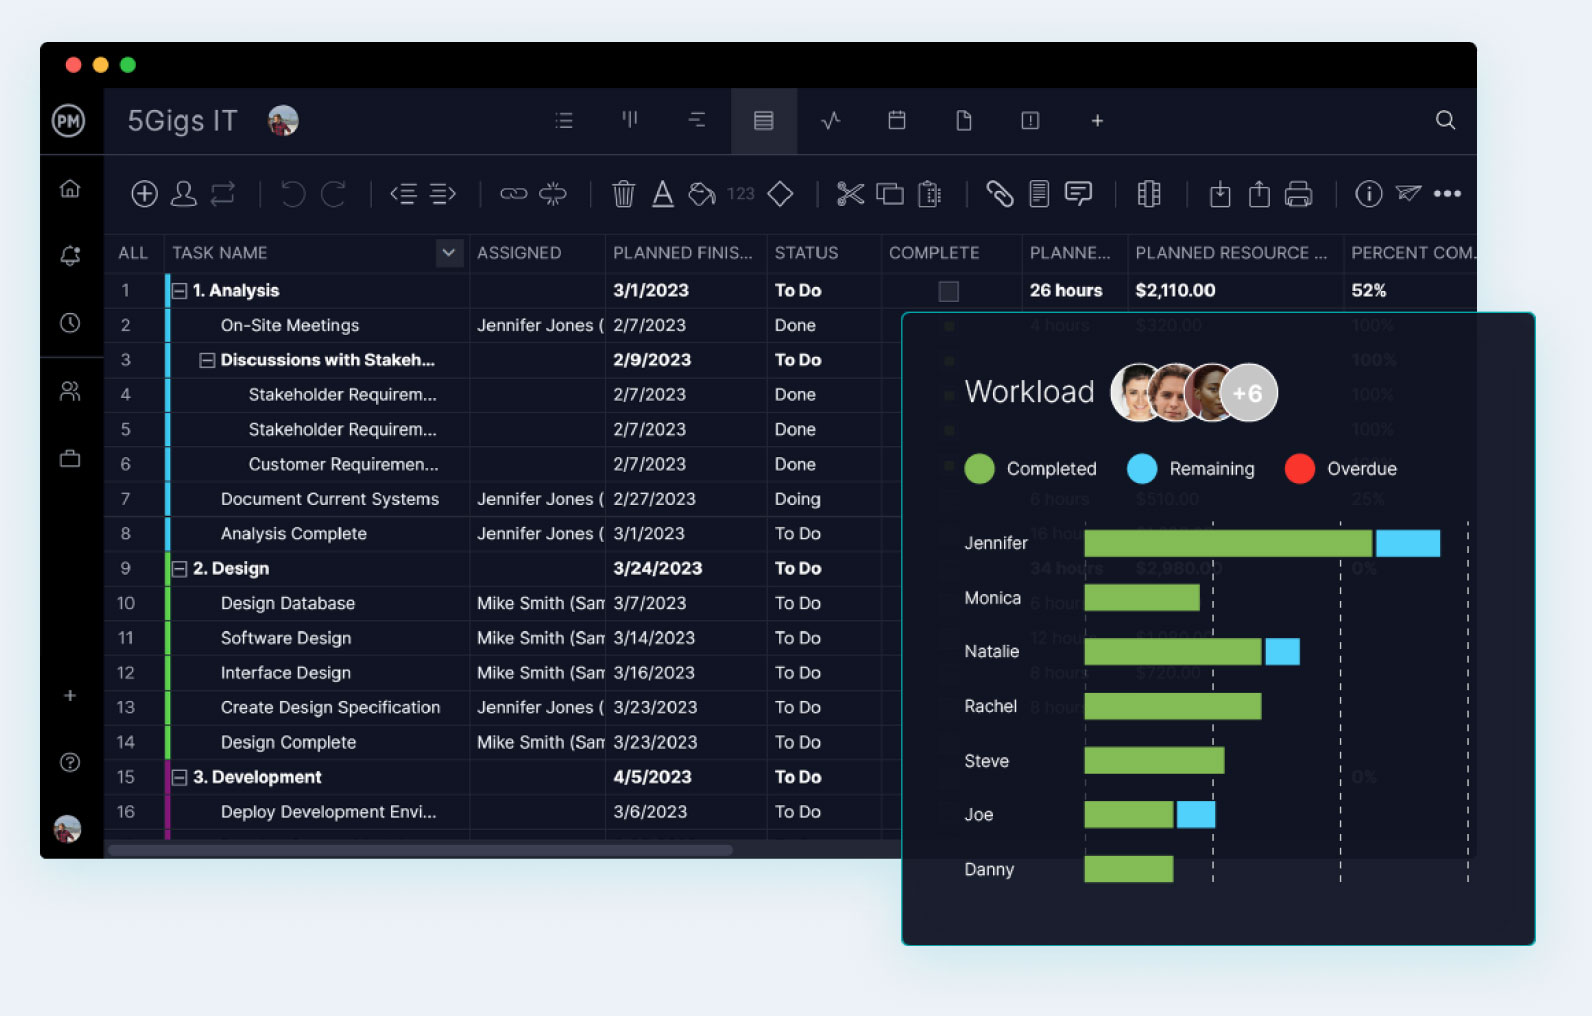Collapse the 2. Design task group
The image size is (1592, 1016).
180,569
